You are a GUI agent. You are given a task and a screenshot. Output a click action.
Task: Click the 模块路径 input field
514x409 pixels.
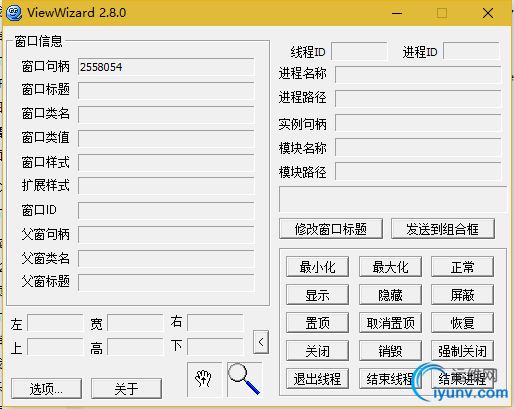(x=418, y=171)
